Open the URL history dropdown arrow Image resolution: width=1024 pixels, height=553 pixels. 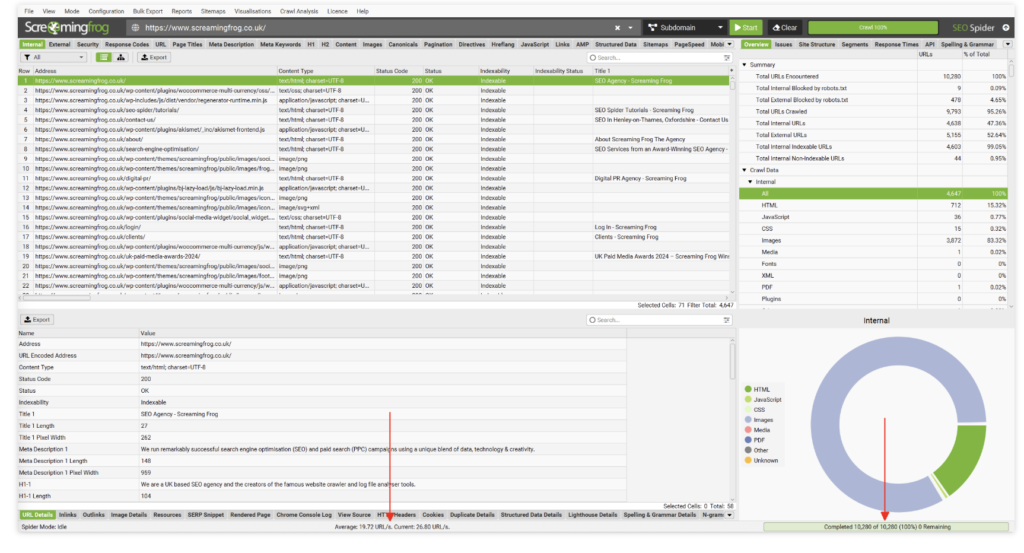pos(630,28)
